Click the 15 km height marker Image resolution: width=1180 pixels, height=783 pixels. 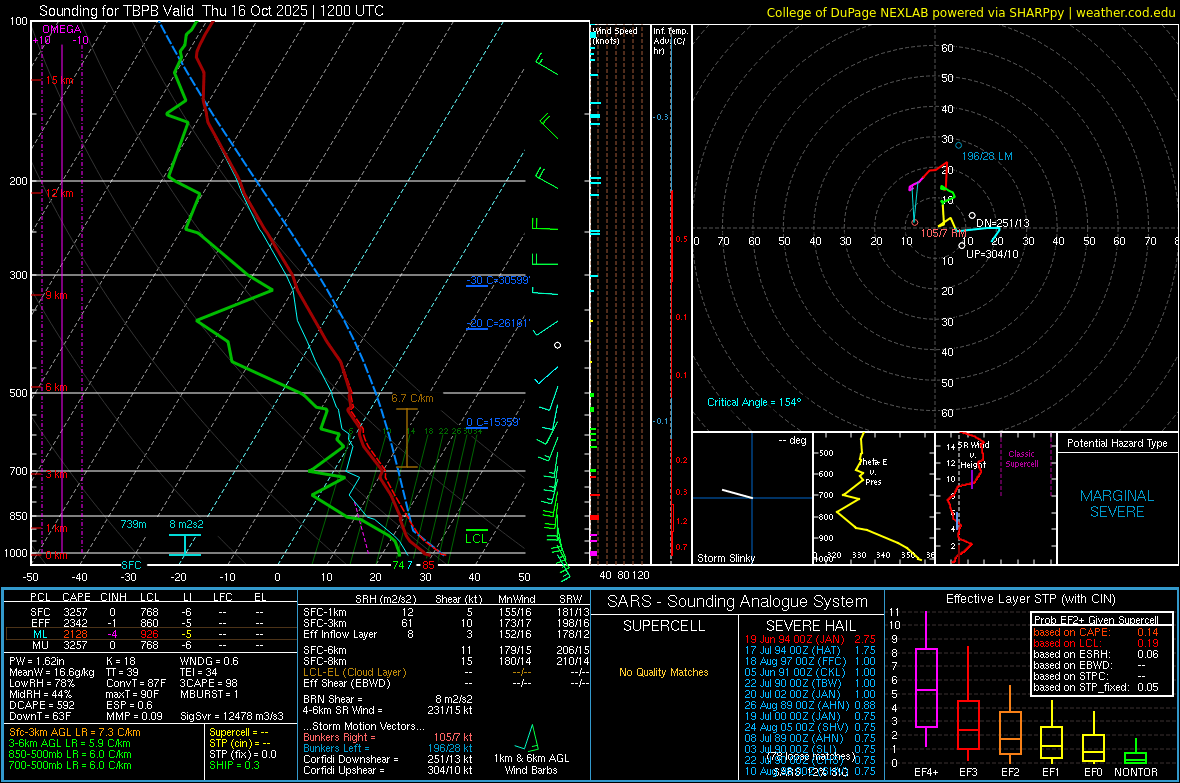[x=58, y=80]
